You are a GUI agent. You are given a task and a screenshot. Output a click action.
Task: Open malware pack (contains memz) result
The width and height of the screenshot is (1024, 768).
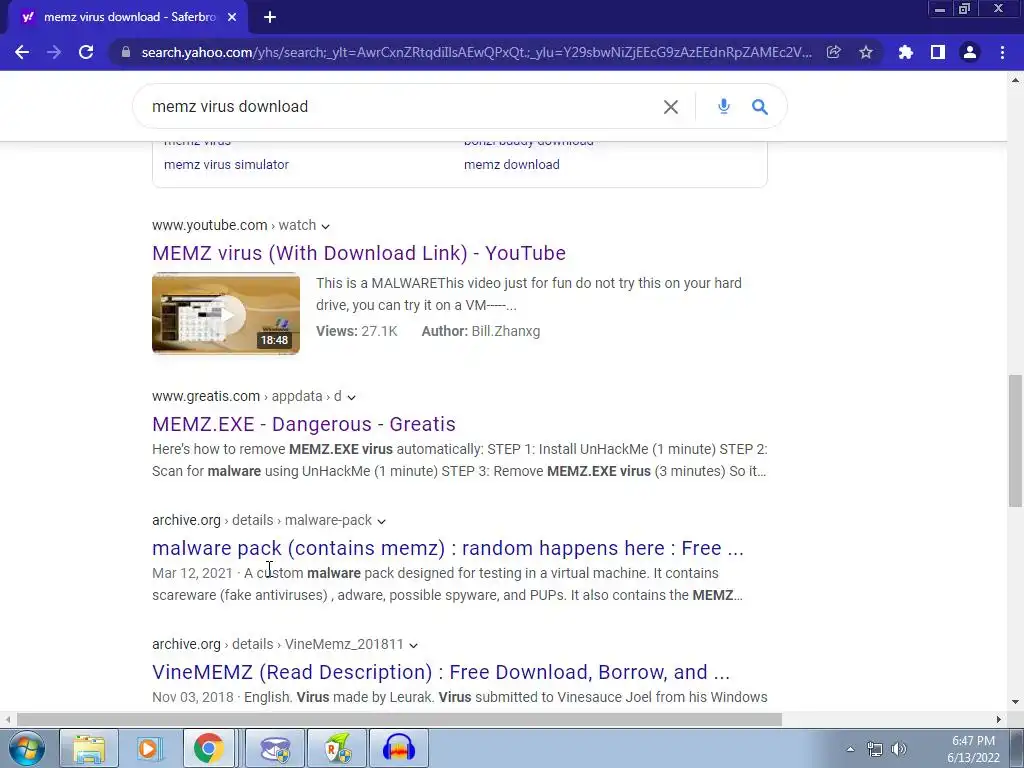click(447, 548)
